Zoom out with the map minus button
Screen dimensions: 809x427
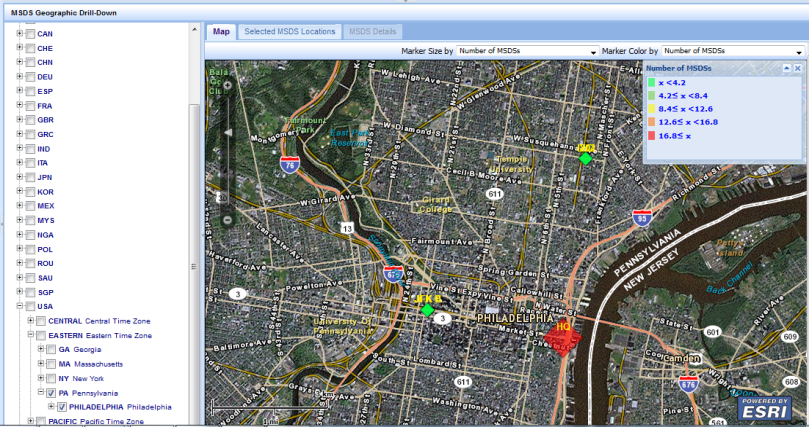[227, 220]
